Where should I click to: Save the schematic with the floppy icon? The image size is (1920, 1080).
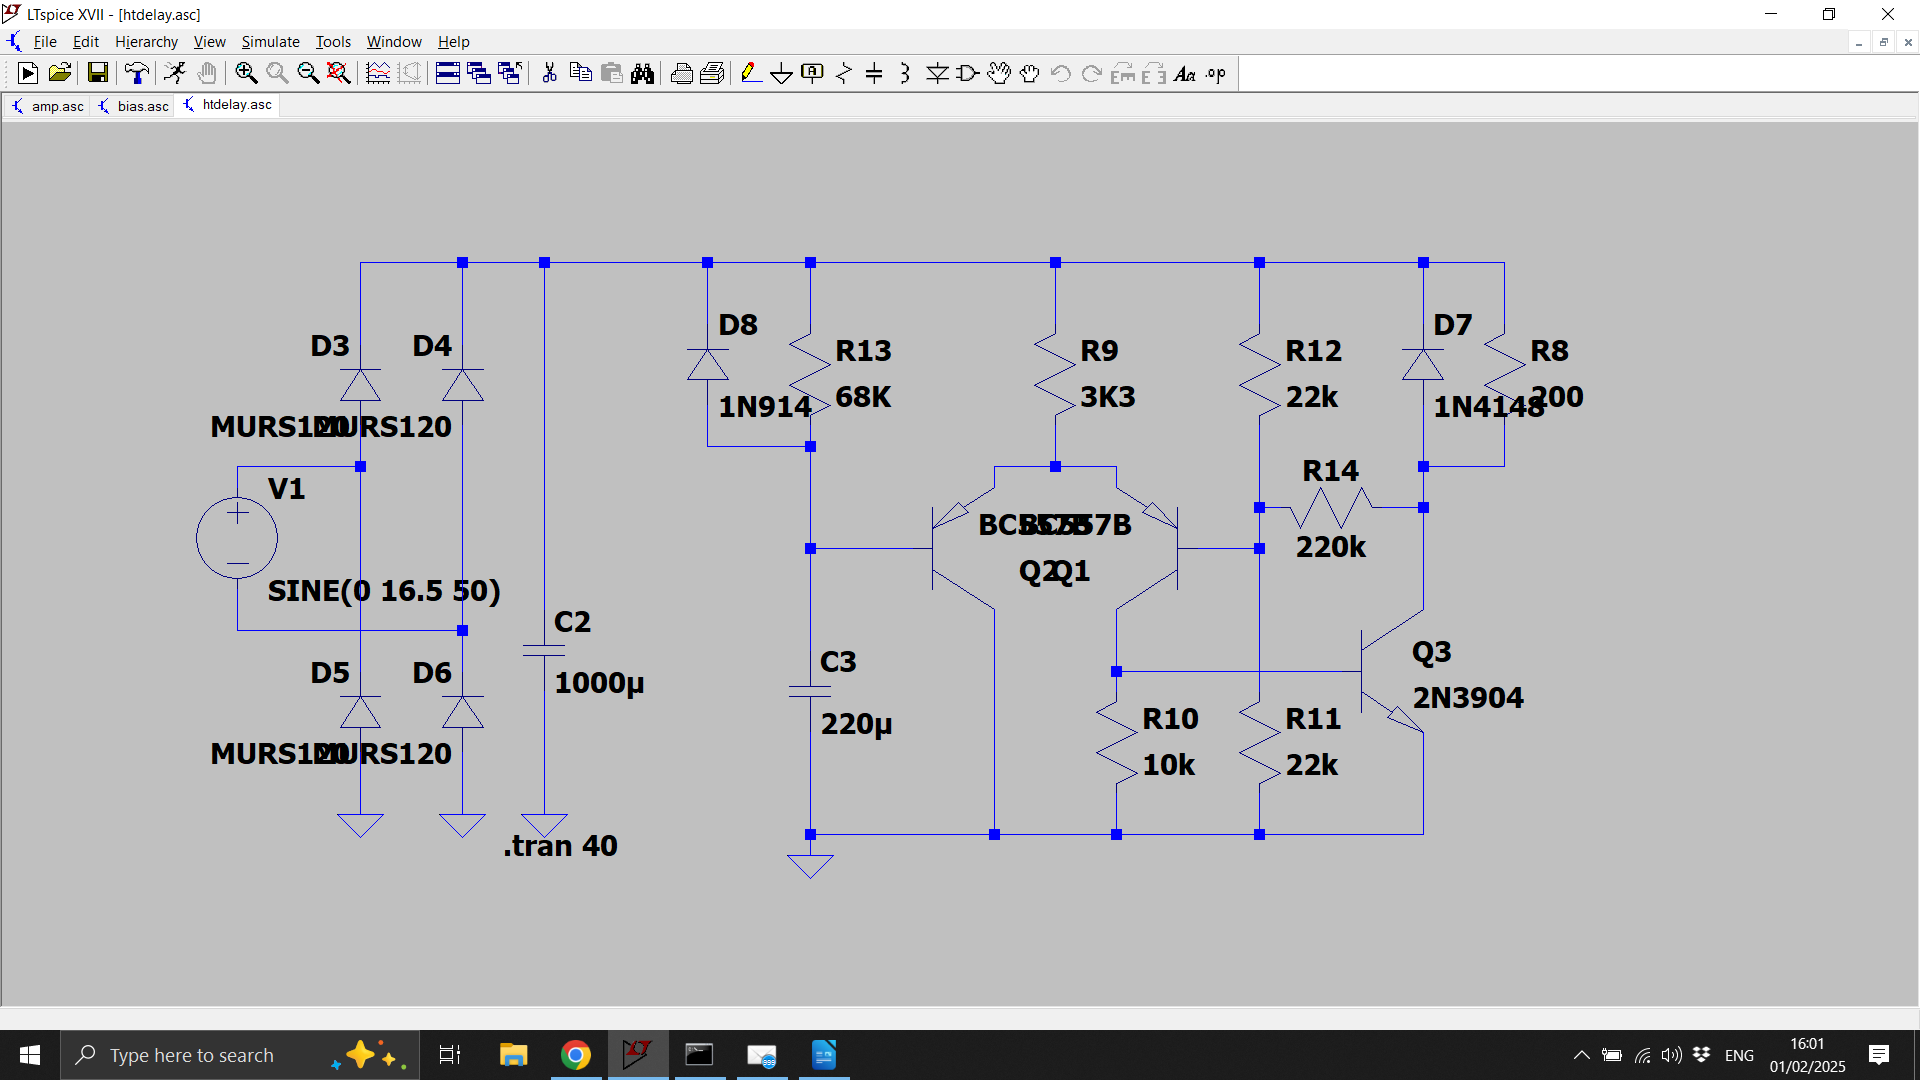97,73
